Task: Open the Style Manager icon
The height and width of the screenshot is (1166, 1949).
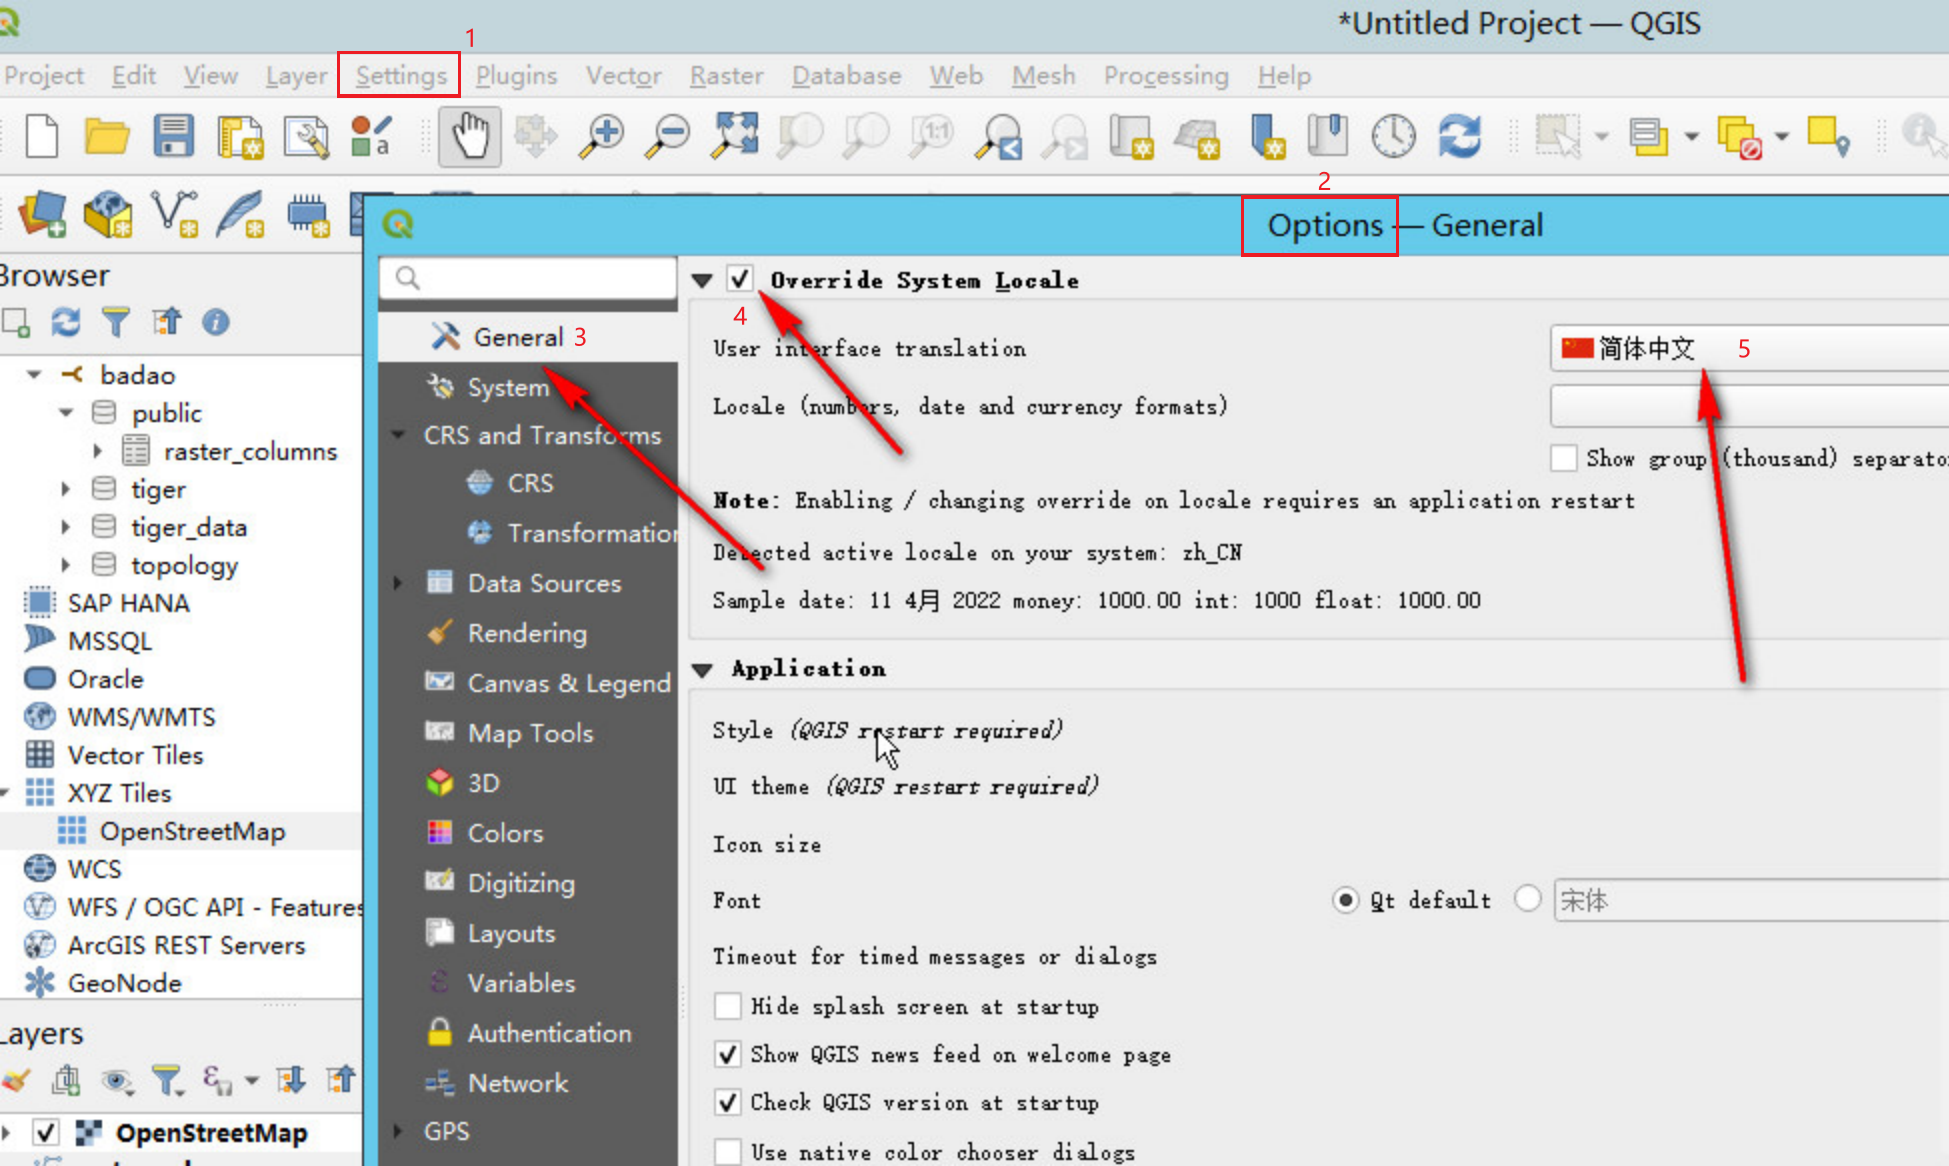Action: (x=371, y=136)
